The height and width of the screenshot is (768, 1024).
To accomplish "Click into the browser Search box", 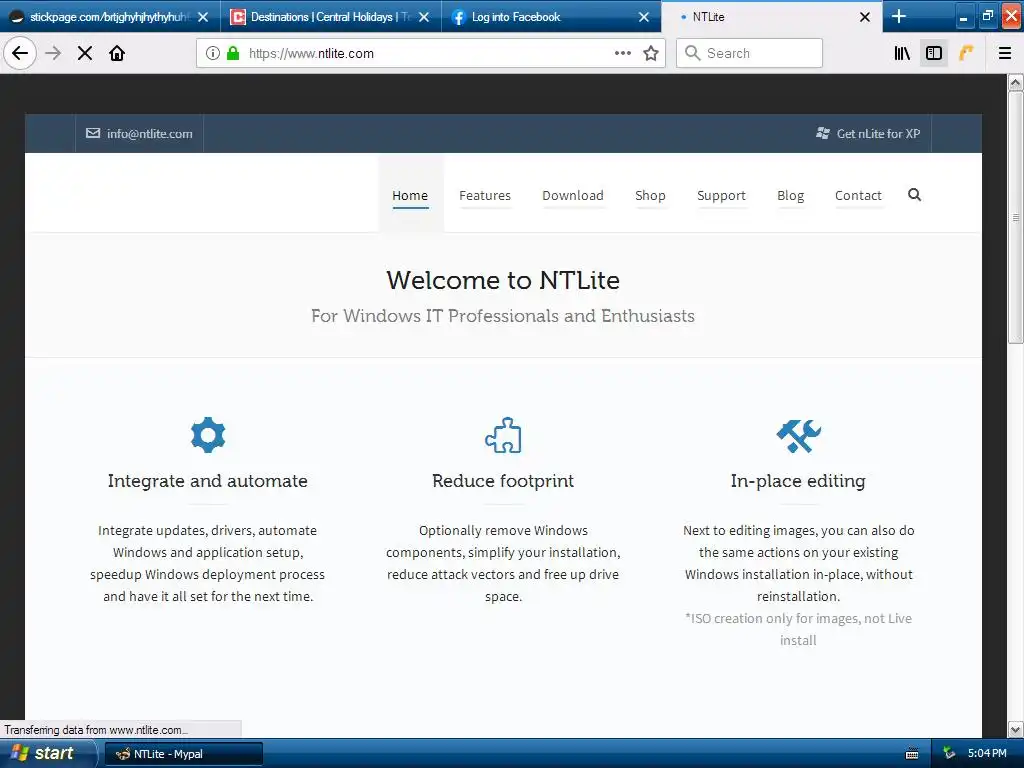I will [749, 53].
